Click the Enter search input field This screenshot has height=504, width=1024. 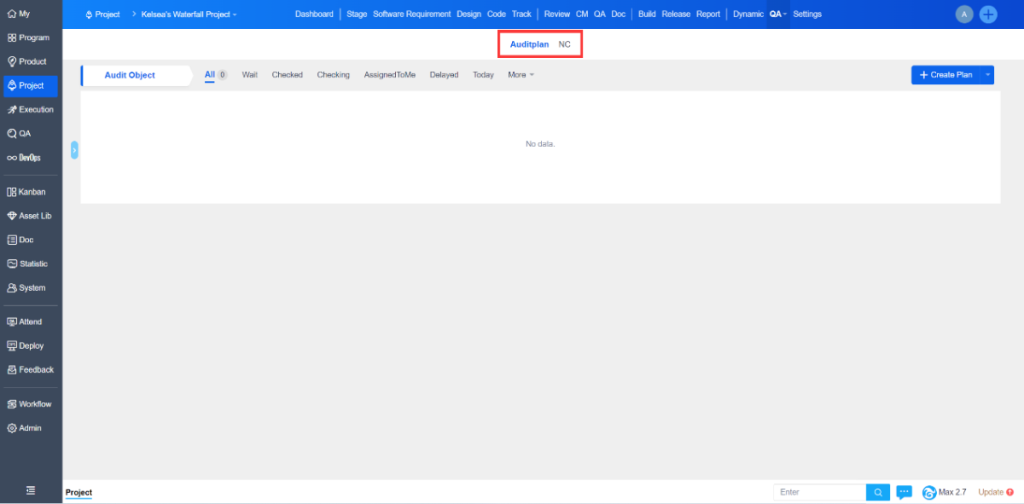[x=820, y=492]
